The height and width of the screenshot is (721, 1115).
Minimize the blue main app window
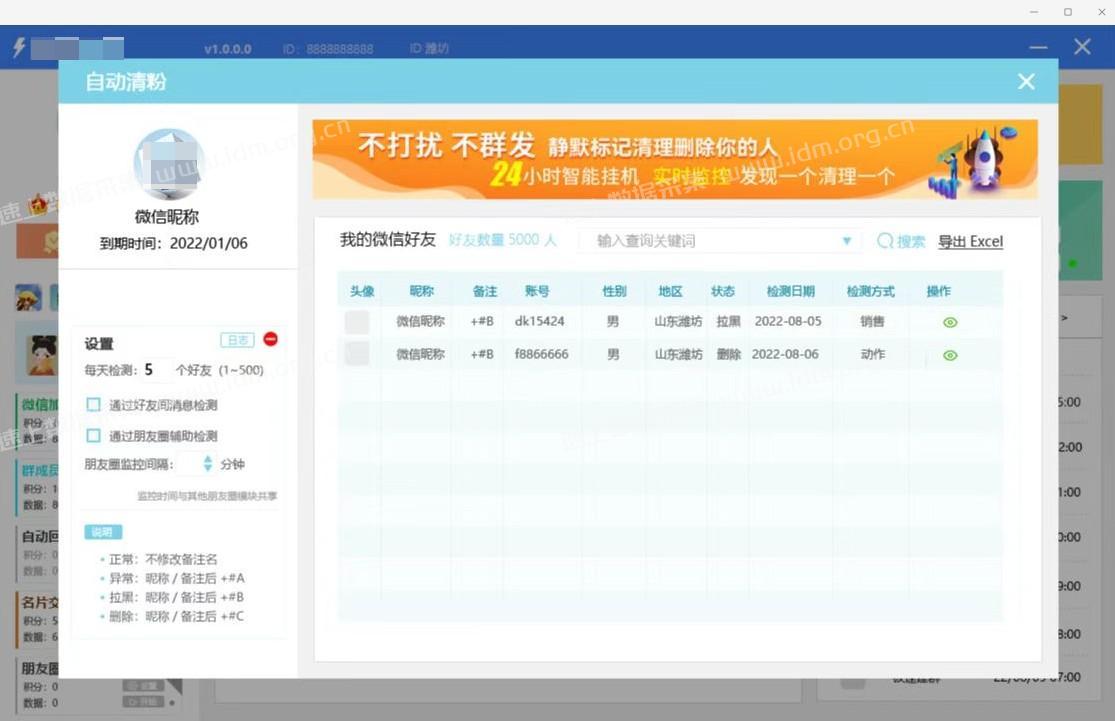1038,48
